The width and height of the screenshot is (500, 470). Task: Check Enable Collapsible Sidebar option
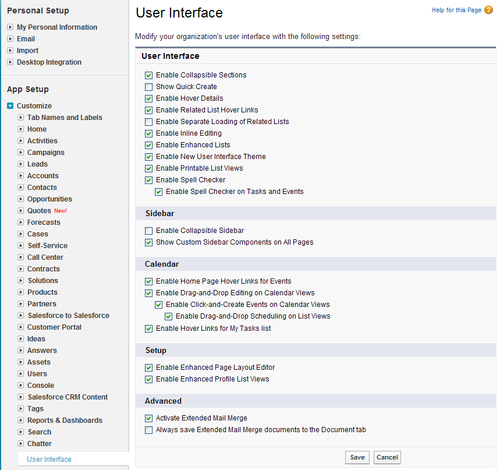click(x=149, y=231)
